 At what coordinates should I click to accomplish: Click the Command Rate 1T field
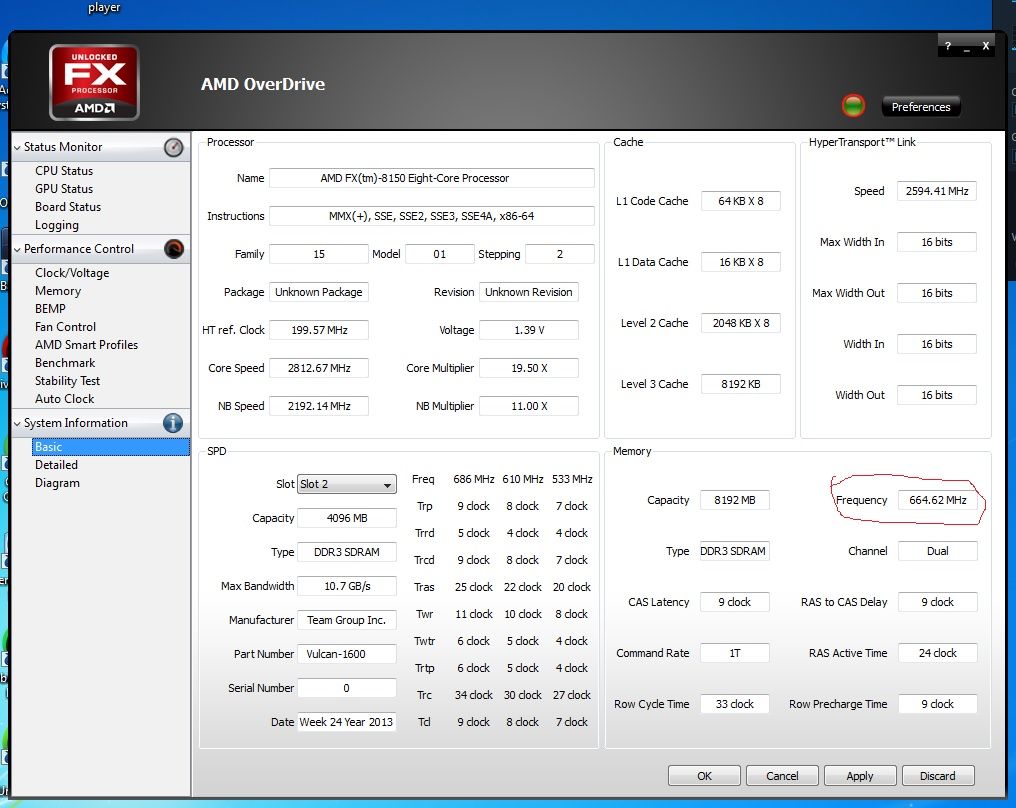tap(735, 653)
